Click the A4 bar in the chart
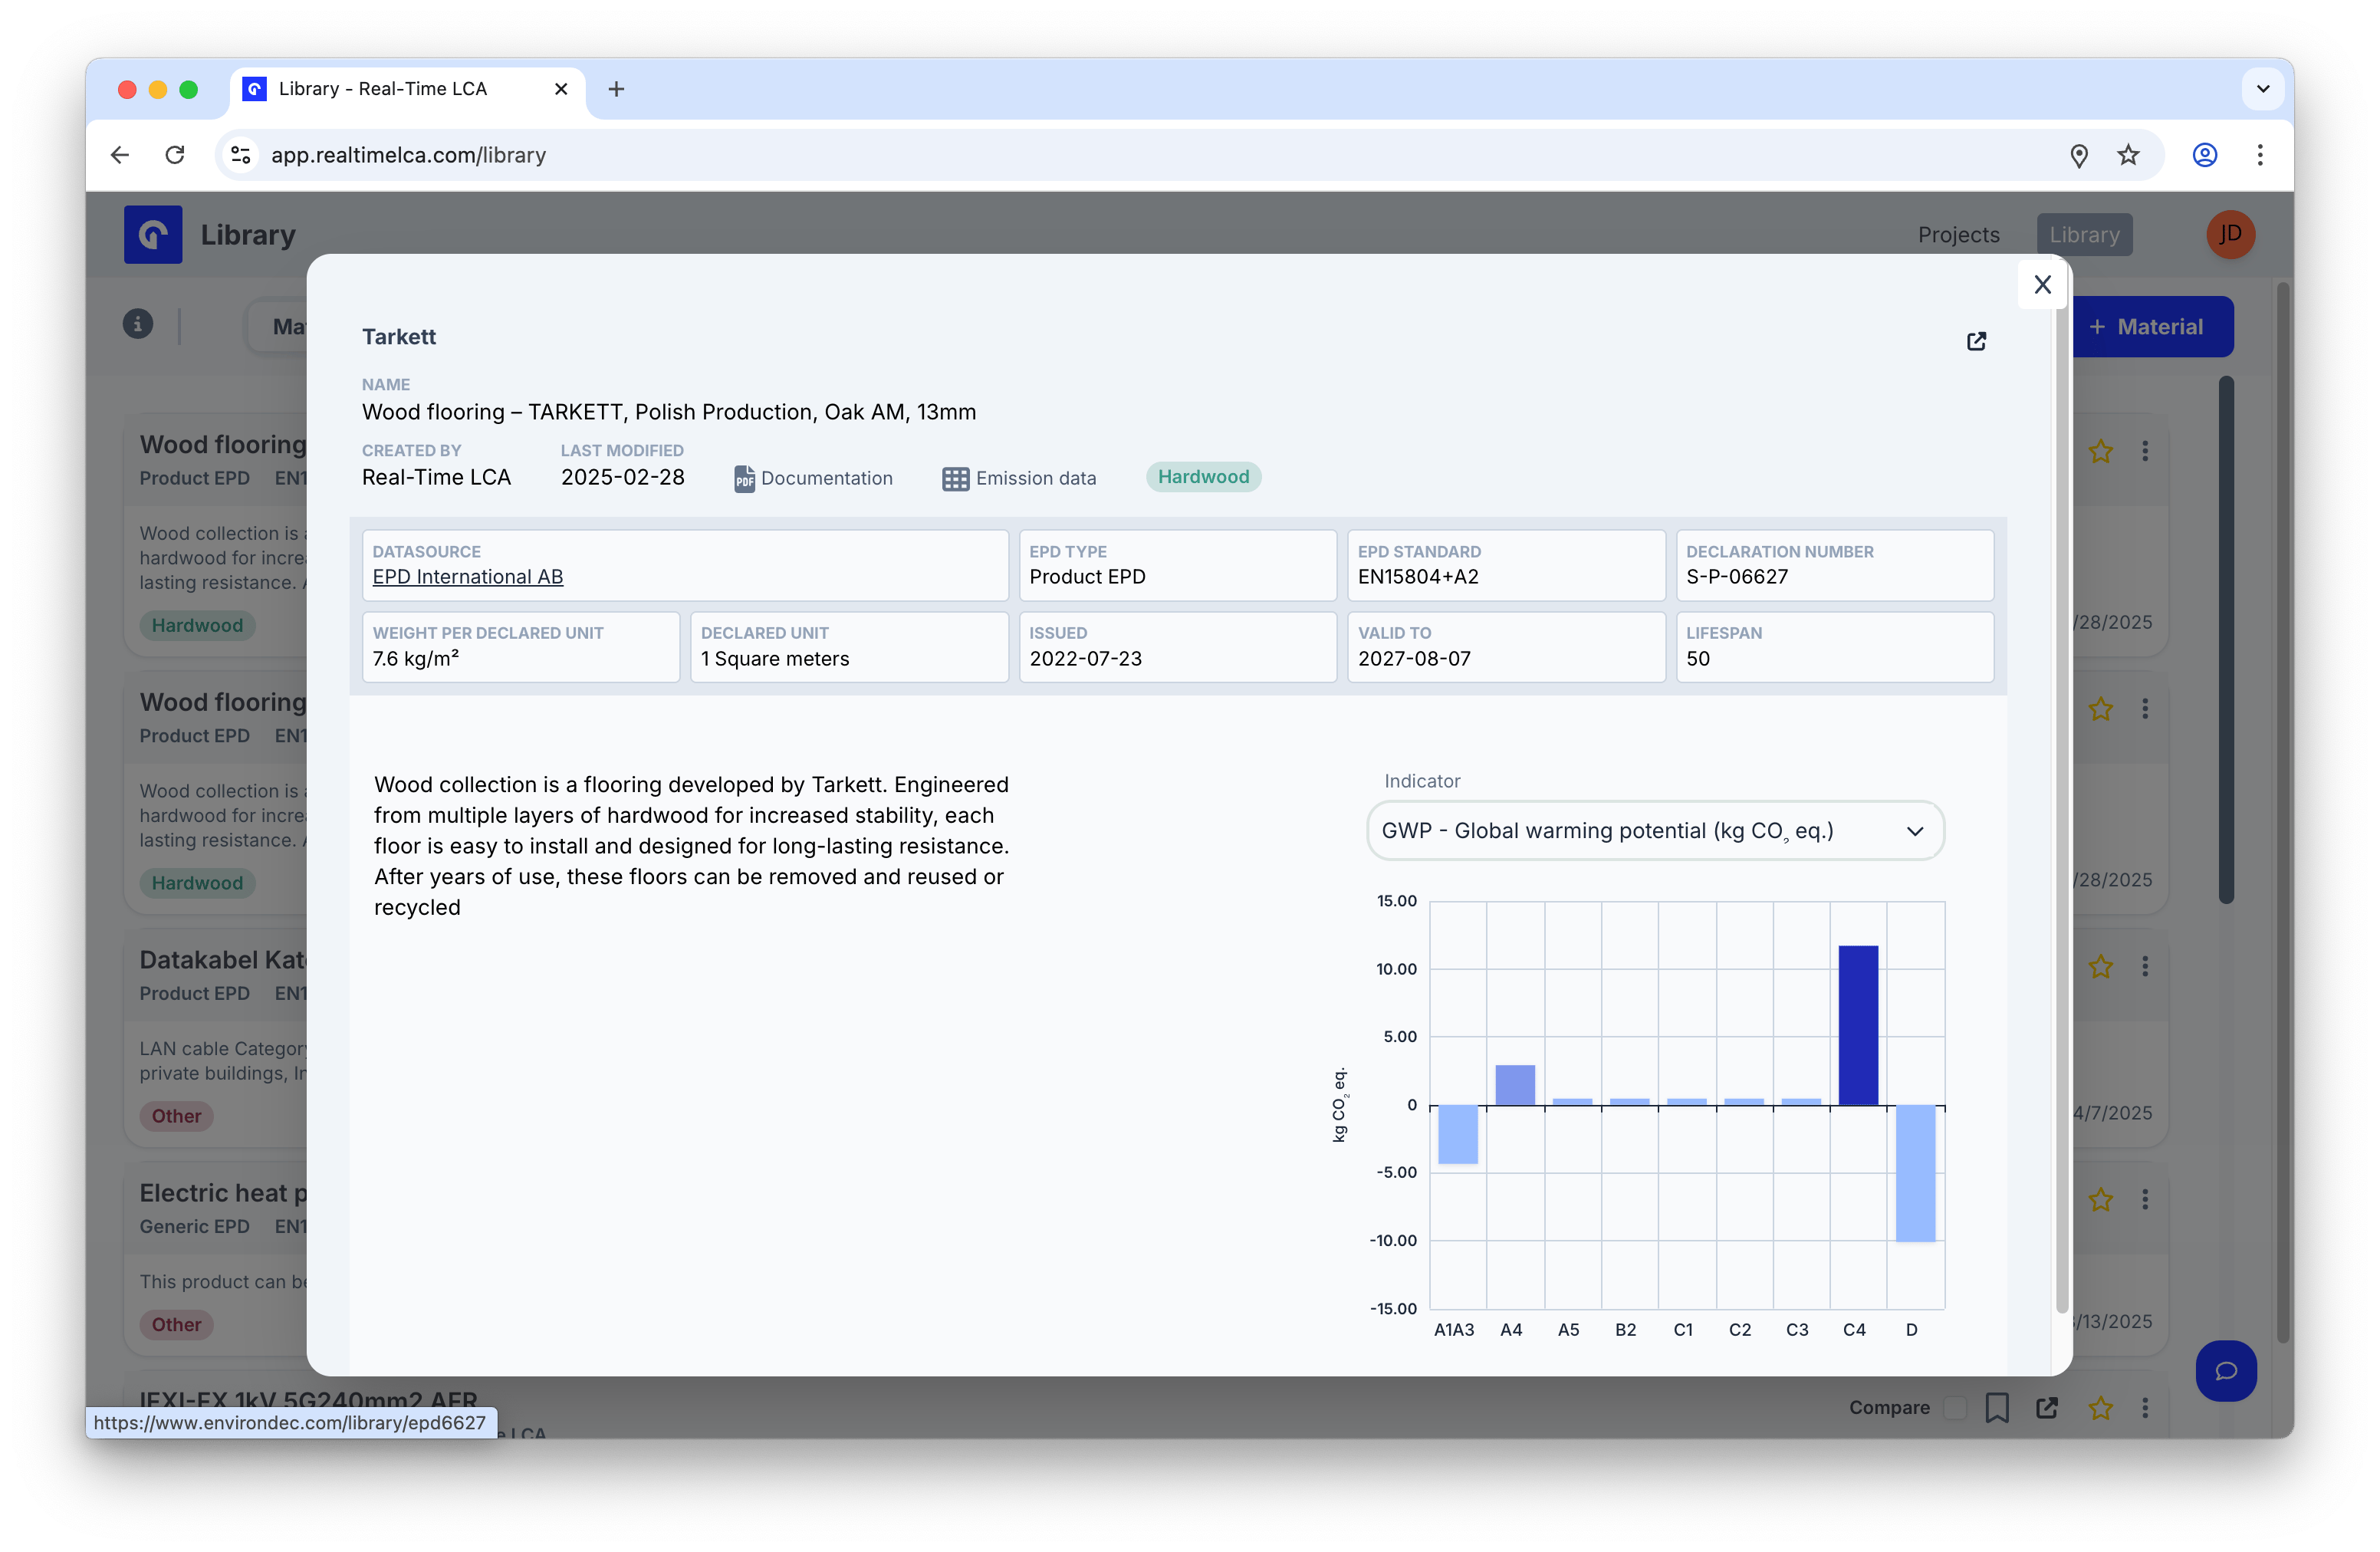 1515,1085
